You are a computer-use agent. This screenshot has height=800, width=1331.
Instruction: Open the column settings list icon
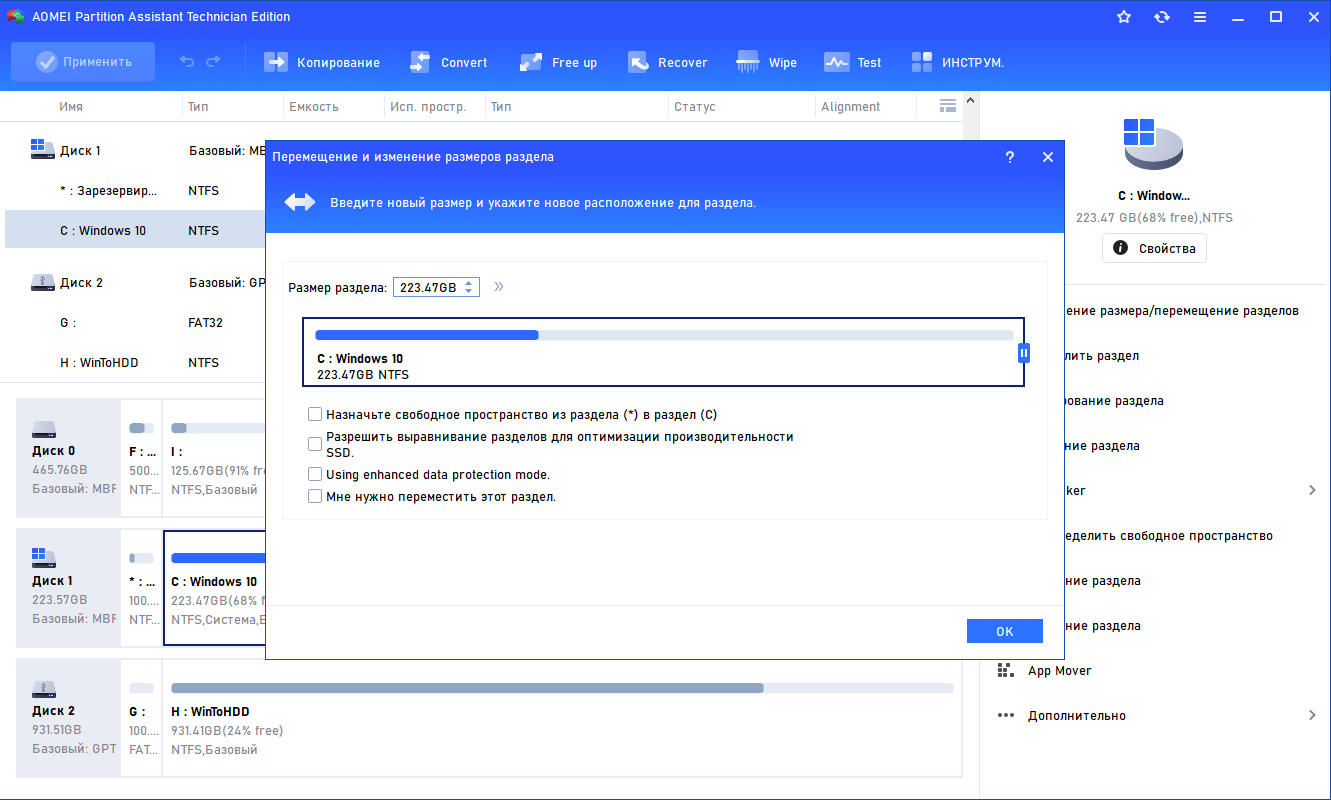click(x=948, y=106)
